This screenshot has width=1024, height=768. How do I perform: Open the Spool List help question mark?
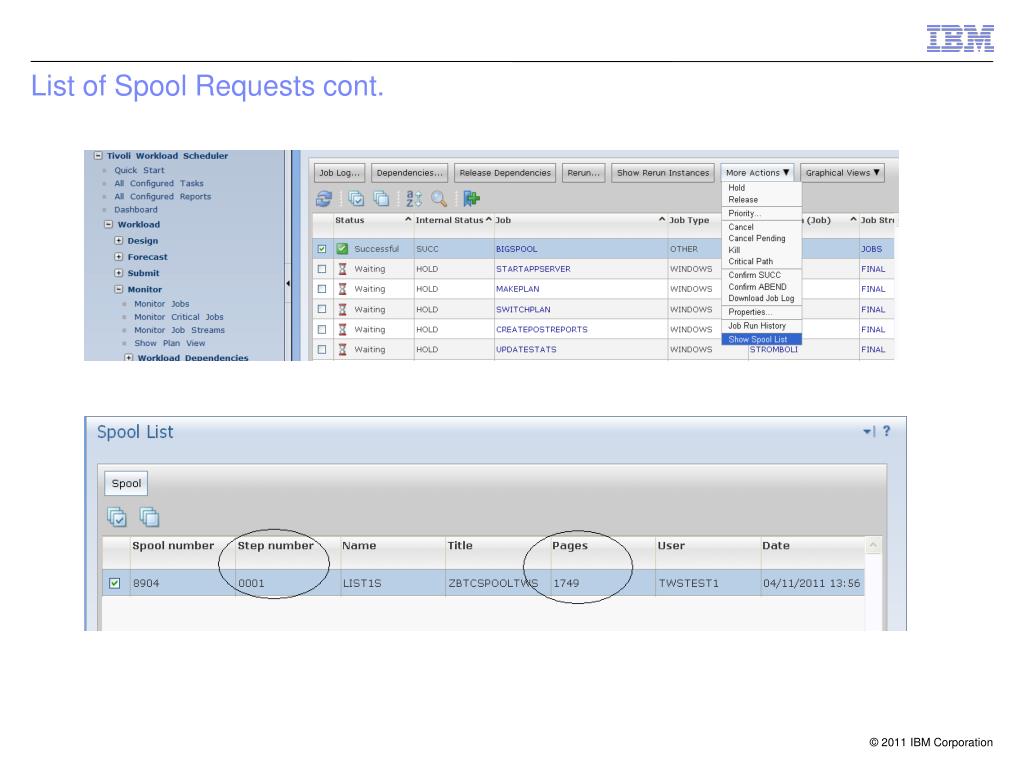click(886, 431)
